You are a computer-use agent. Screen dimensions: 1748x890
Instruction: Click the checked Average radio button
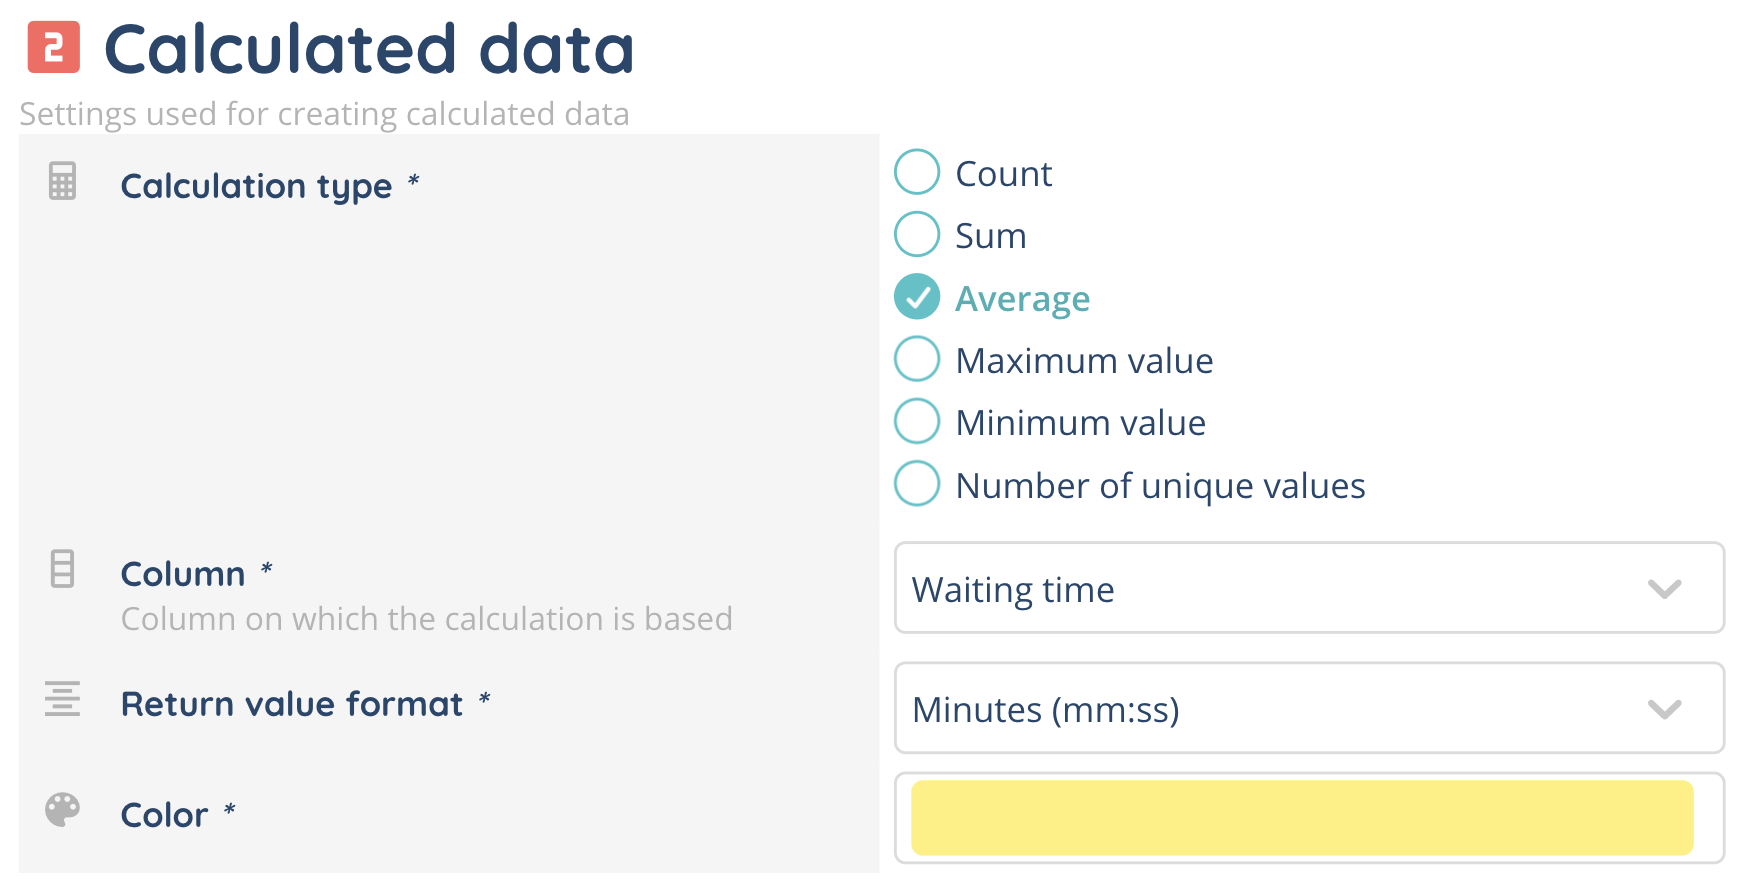point(917,297)
